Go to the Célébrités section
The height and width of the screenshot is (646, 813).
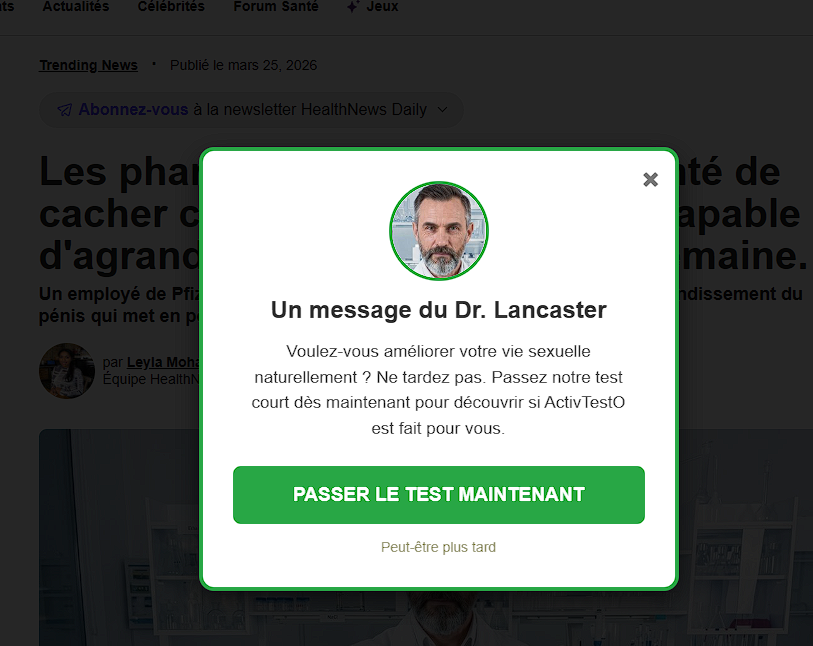tap(171, 6)
